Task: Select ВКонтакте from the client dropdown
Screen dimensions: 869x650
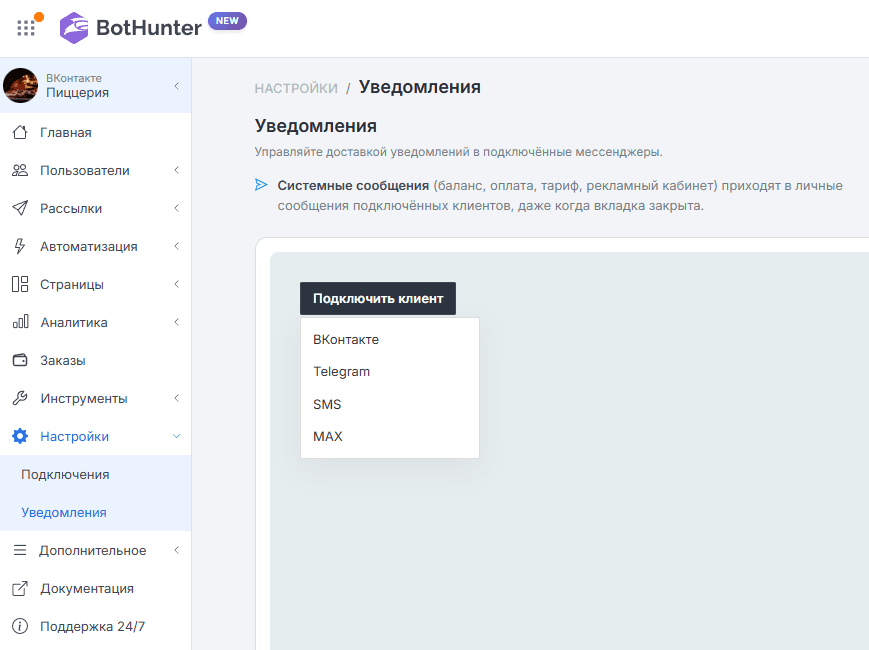Action: [x=390, y=340]
